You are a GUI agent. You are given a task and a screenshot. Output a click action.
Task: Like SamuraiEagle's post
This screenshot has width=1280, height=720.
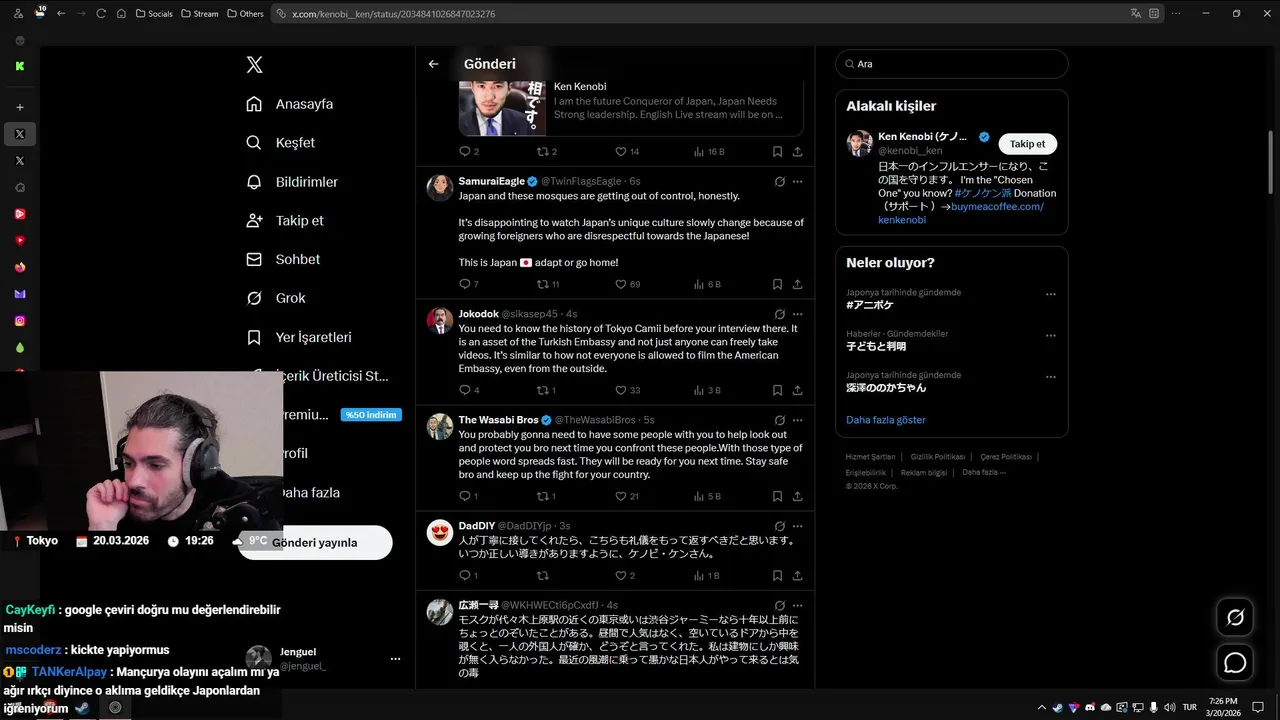627,285
